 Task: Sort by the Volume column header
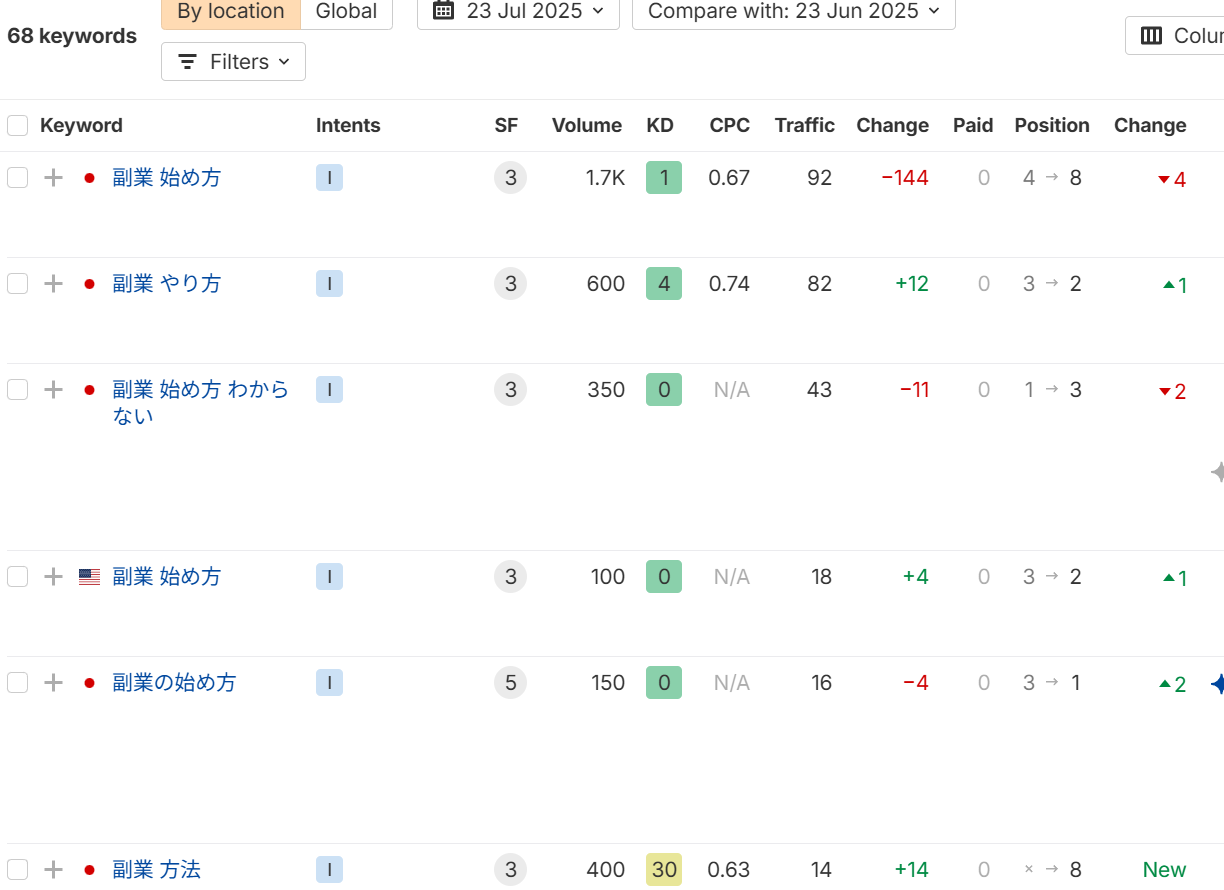[x=586, y=126]
